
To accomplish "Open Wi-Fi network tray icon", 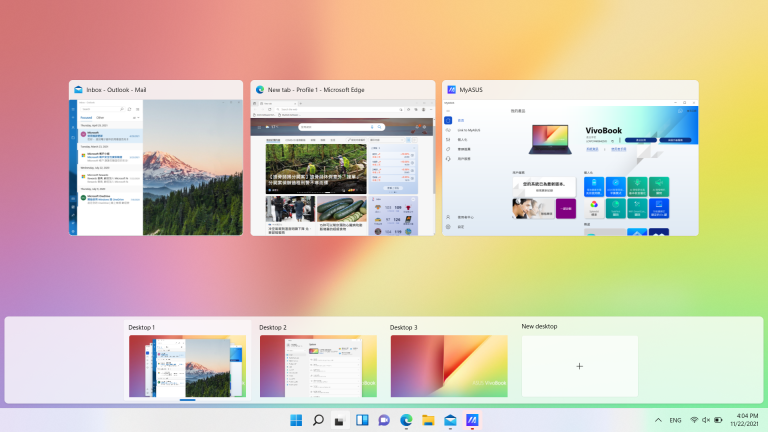I will coord(694,420).
